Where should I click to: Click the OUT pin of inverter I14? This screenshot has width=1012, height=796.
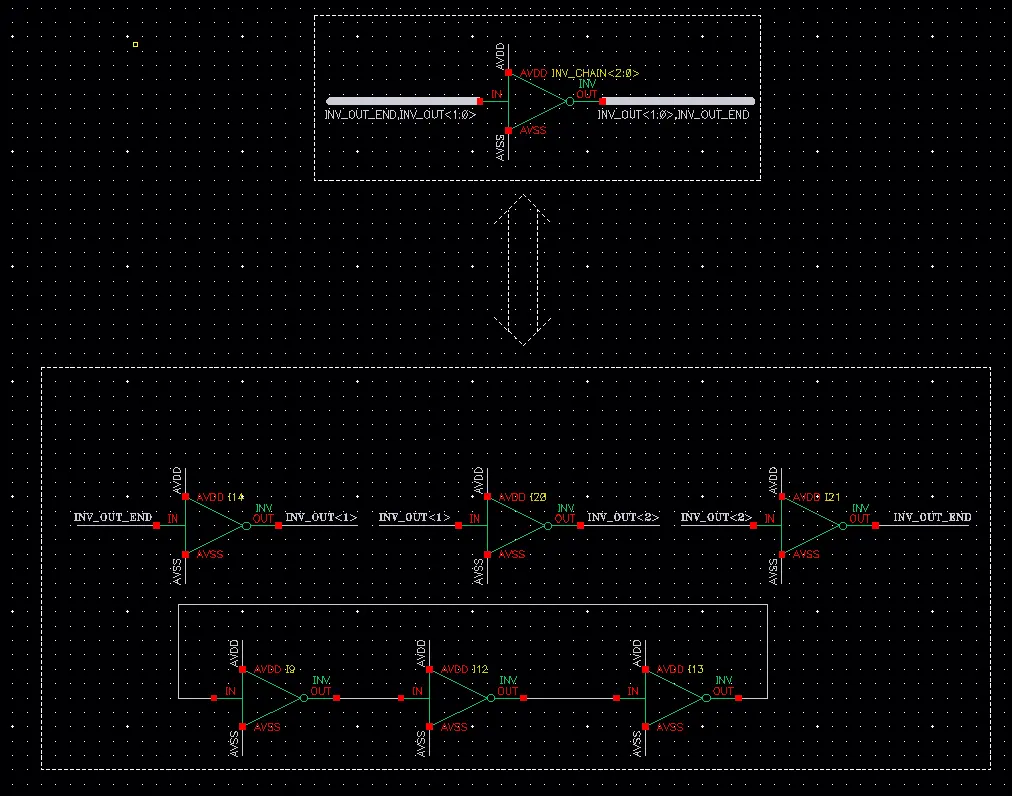click(x=278, y=526)
